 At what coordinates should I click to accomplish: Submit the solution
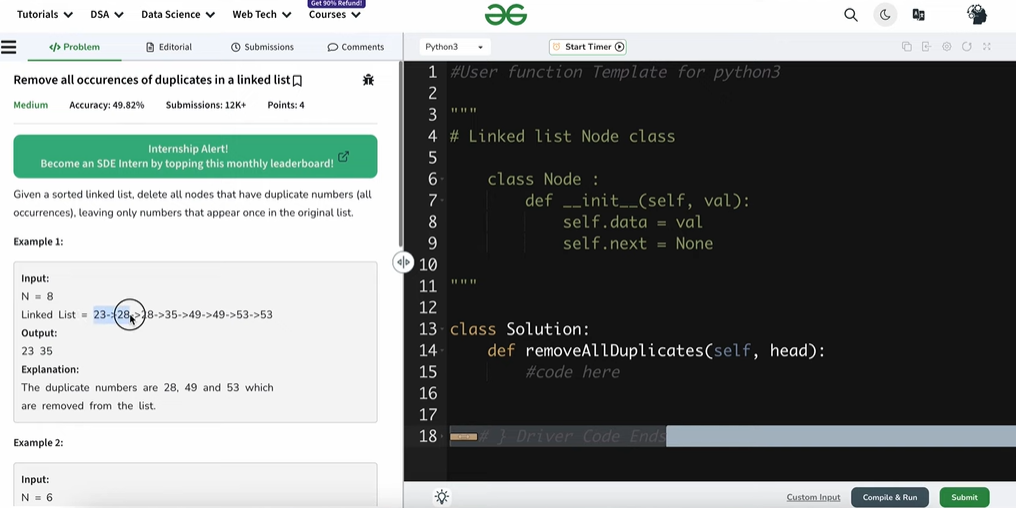pos(964,497)
